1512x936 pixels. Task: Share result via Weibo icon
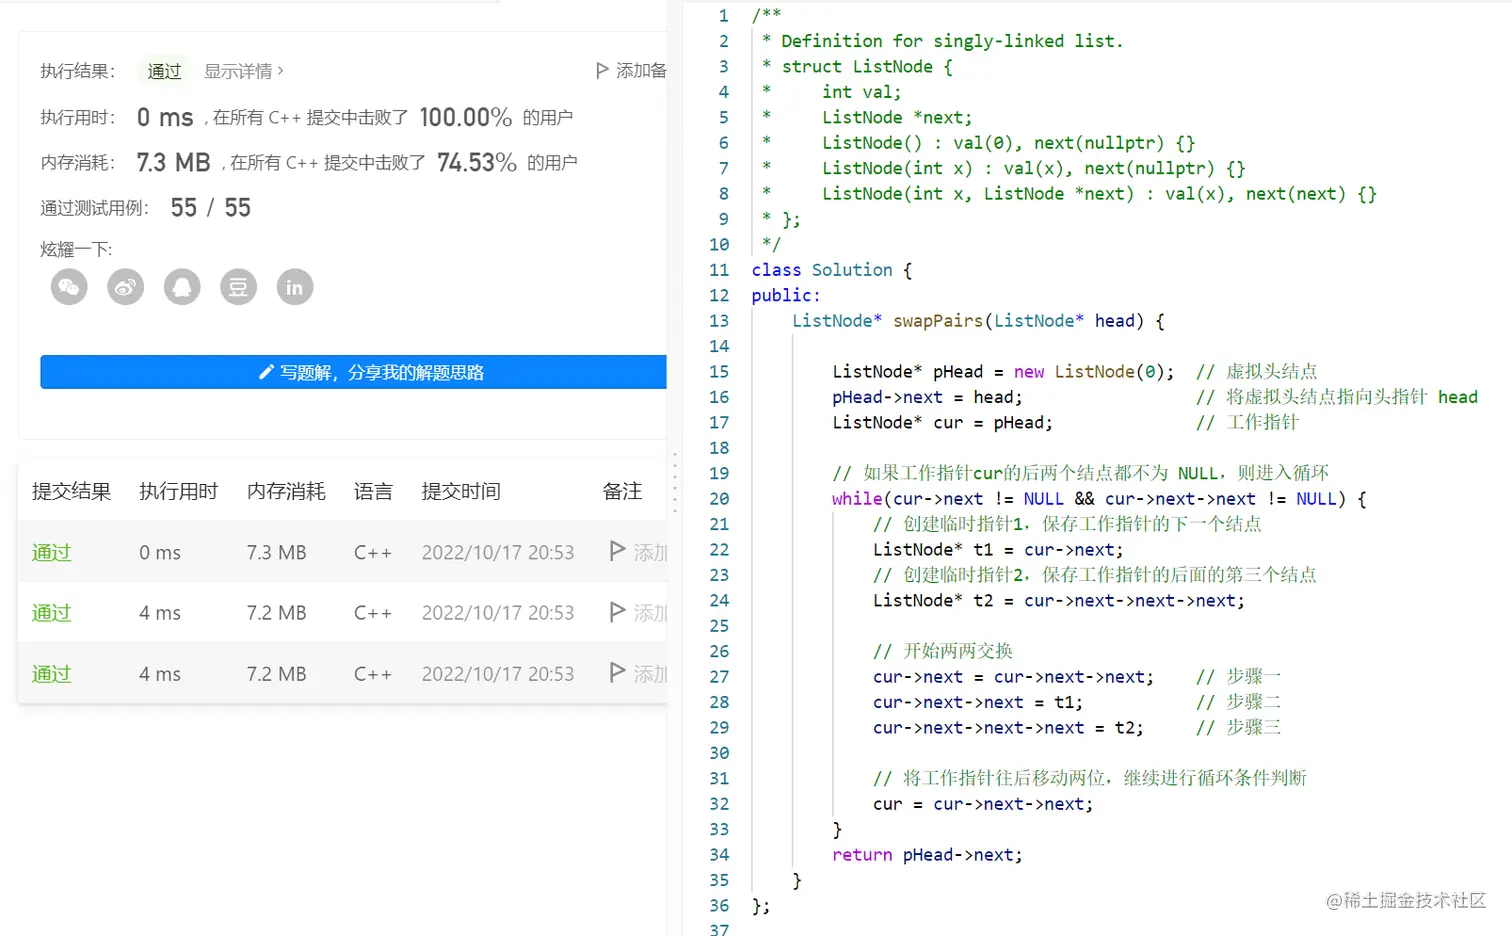(x=126, y=288)
